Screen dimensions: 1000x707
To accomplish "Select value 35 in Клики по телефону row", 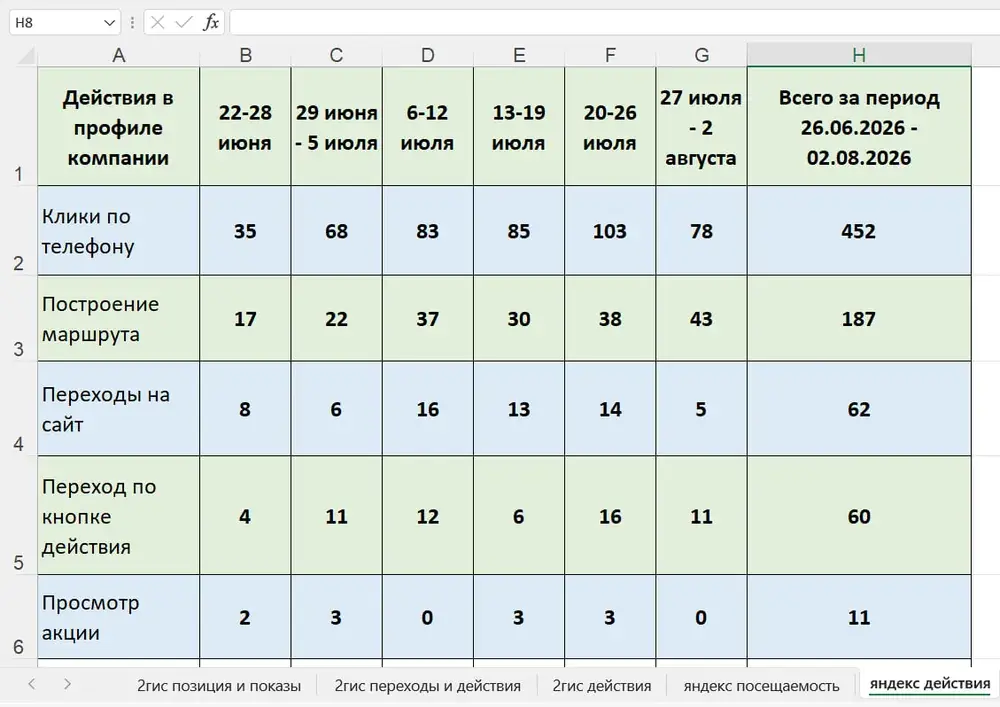I will pyautogui.click(x=246, y=231).
